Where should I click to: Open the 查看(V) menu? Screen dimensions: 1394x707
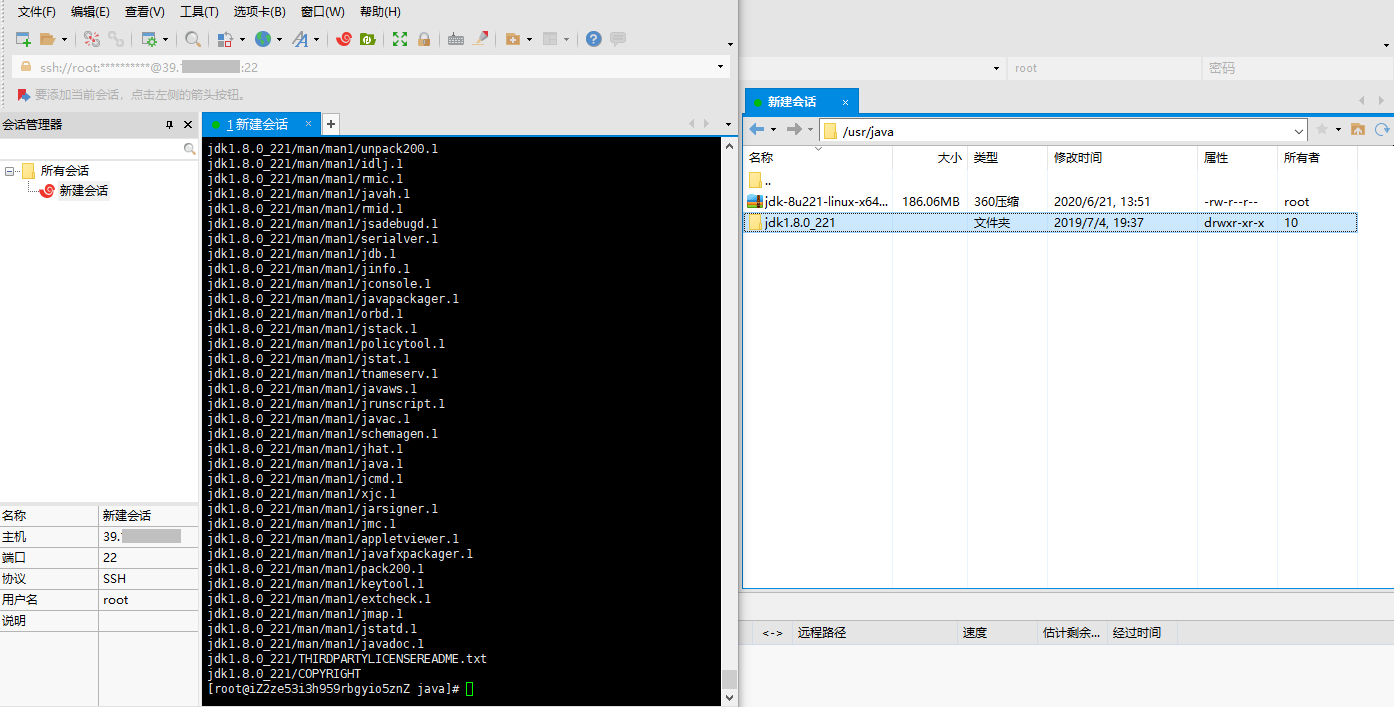[x=144, y=12]
